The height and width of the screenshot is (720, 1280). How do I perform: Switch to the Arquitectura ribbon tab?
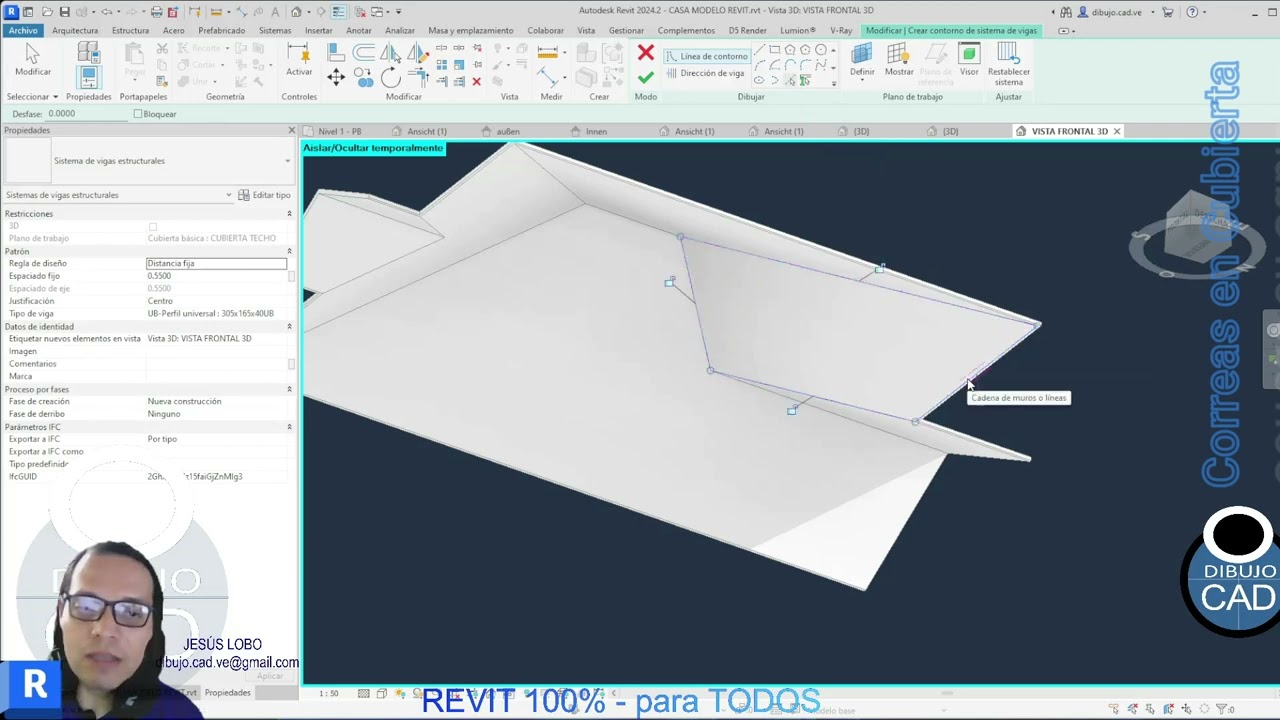coord(75,31)
